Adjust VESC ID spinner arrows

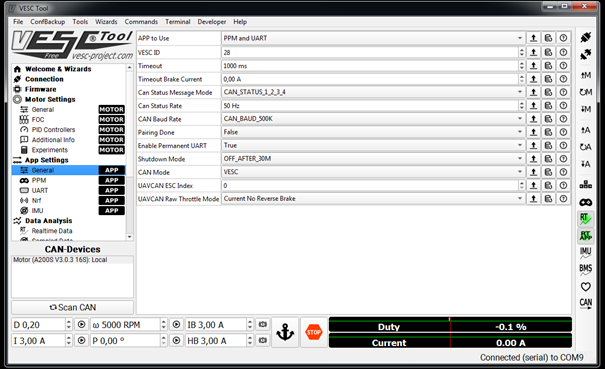coord(522,52)
